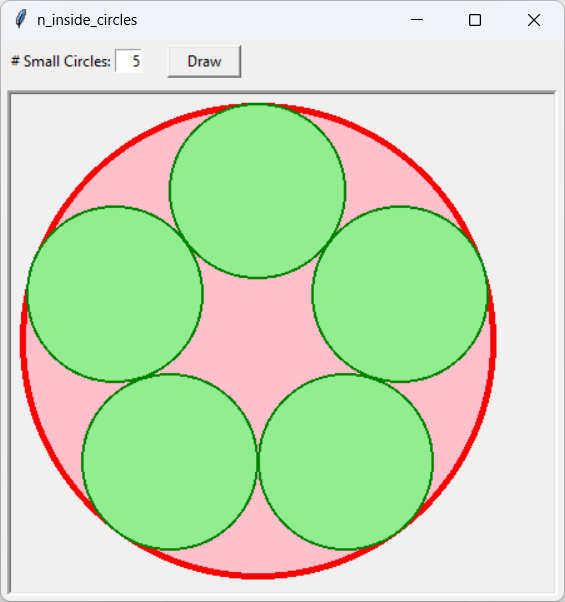Click the 'n_inside_circles' window title text
This screenshot has height=602, width=565.
pos(87,20)
